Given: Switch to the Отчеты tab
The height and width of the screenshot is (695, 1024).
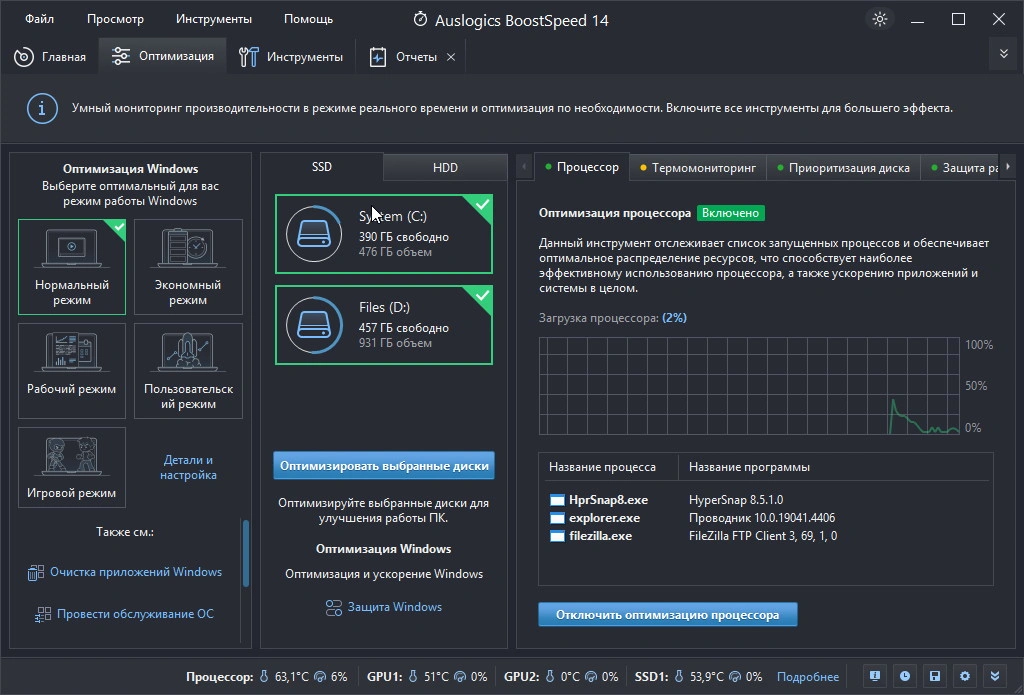Looking at the screenshot, I should point(404,57).
